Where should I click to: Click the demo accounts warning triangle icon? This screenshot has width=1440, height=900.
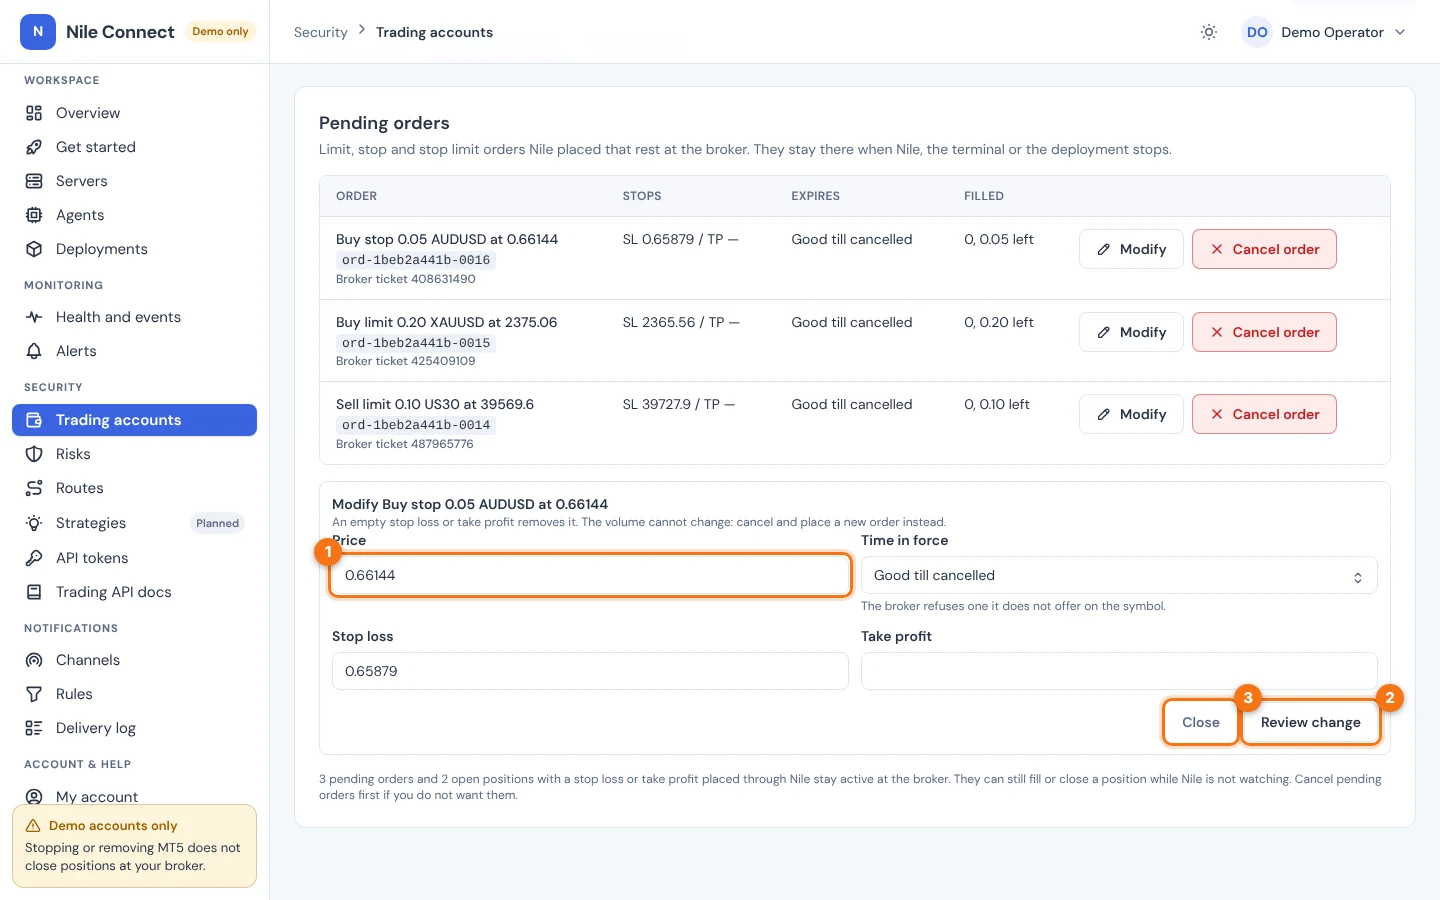(33, 826)
